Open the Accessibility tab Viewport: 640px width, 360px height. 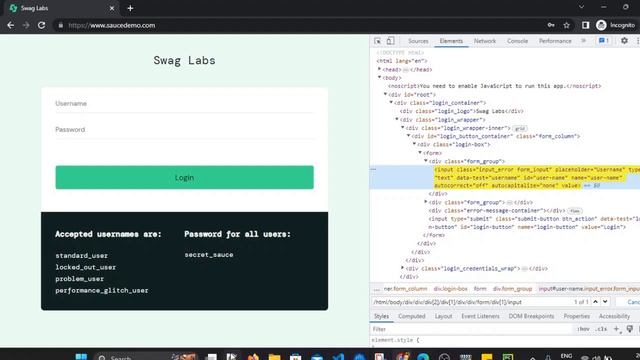coord(614,316)
